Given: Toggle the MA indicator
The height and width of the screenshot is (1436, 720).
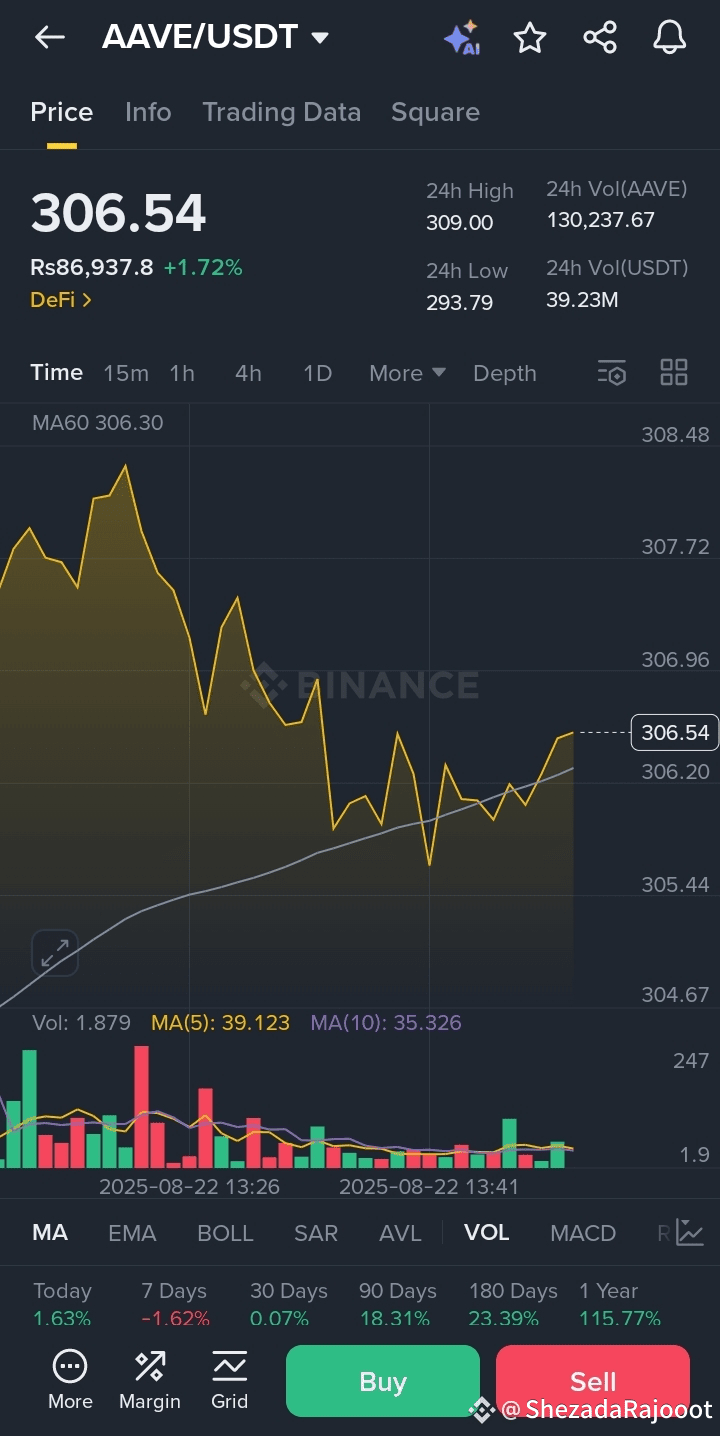Looking at the screenshot, I should tap(50, 1232).
